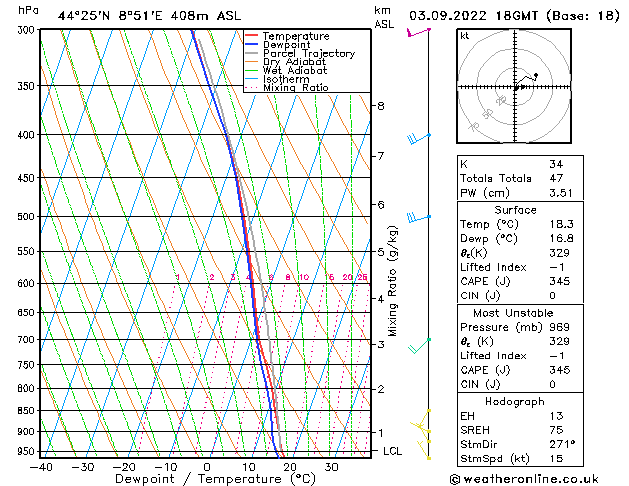629x486 pixels.
Task: Click the yellow wind barb near 900 hPa
Action: [x=420, y=426]
